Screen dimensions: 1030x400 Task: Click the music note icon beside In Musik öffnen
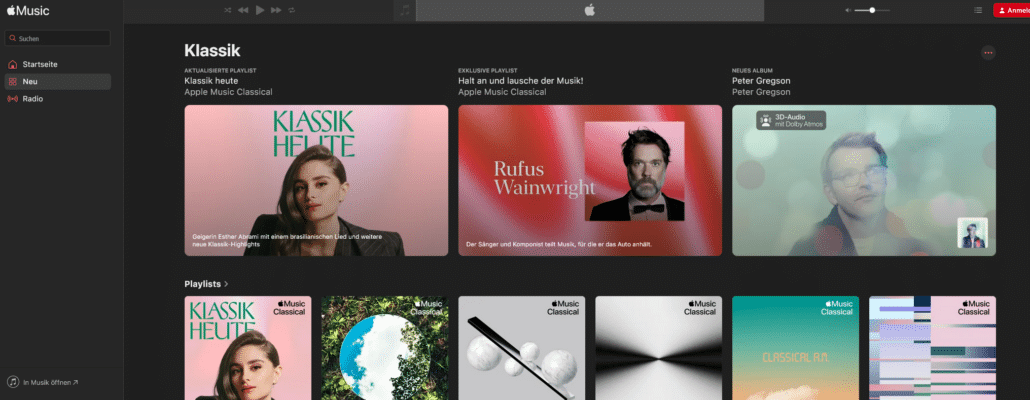[x=12, y=382]
